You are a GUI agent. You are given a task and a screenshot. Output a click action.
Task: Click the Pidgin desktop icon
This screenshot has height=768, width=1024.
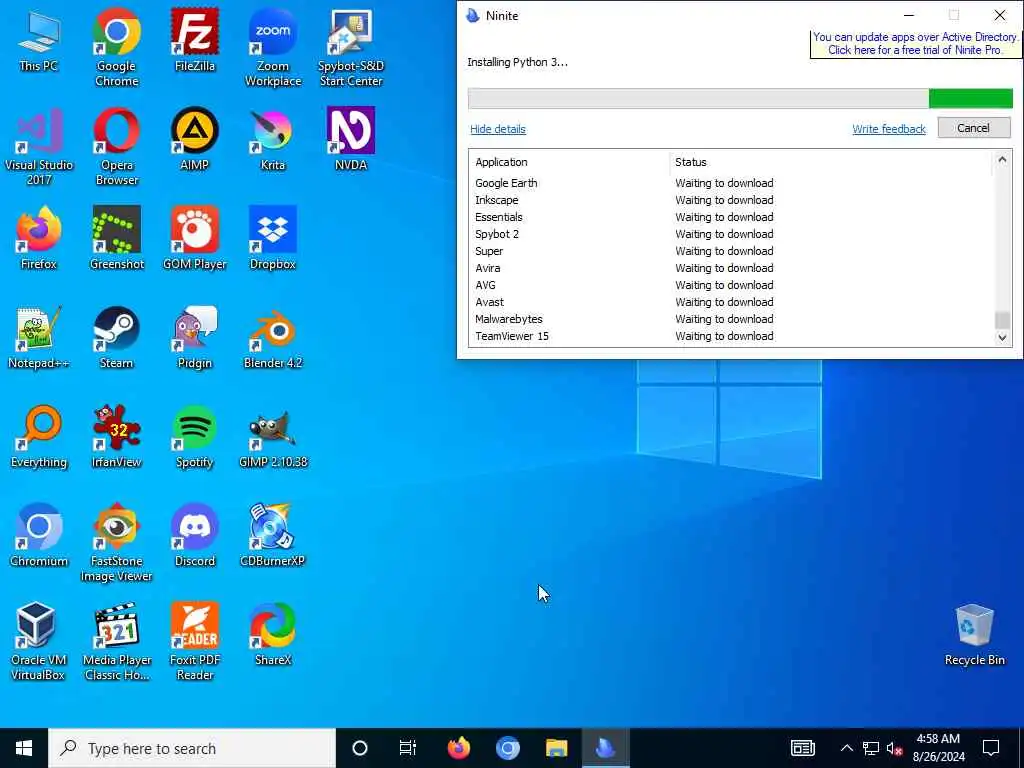[x=195, y=338]
